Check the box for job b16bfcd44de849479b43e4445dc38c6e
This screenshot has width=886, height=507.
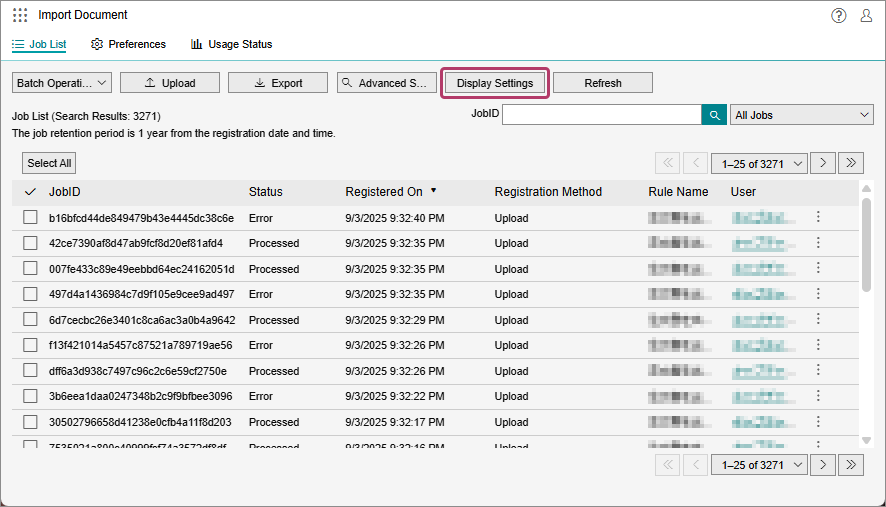tap(31, 218)
